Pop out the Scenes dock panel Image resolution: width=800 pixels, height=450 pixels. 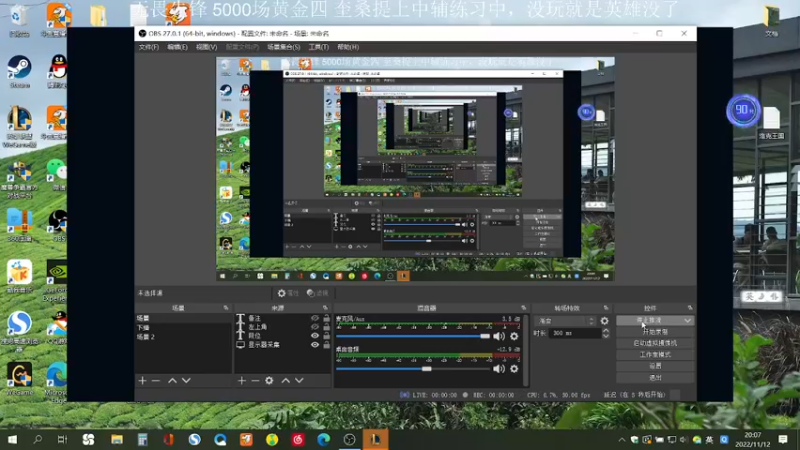[226, 308]
